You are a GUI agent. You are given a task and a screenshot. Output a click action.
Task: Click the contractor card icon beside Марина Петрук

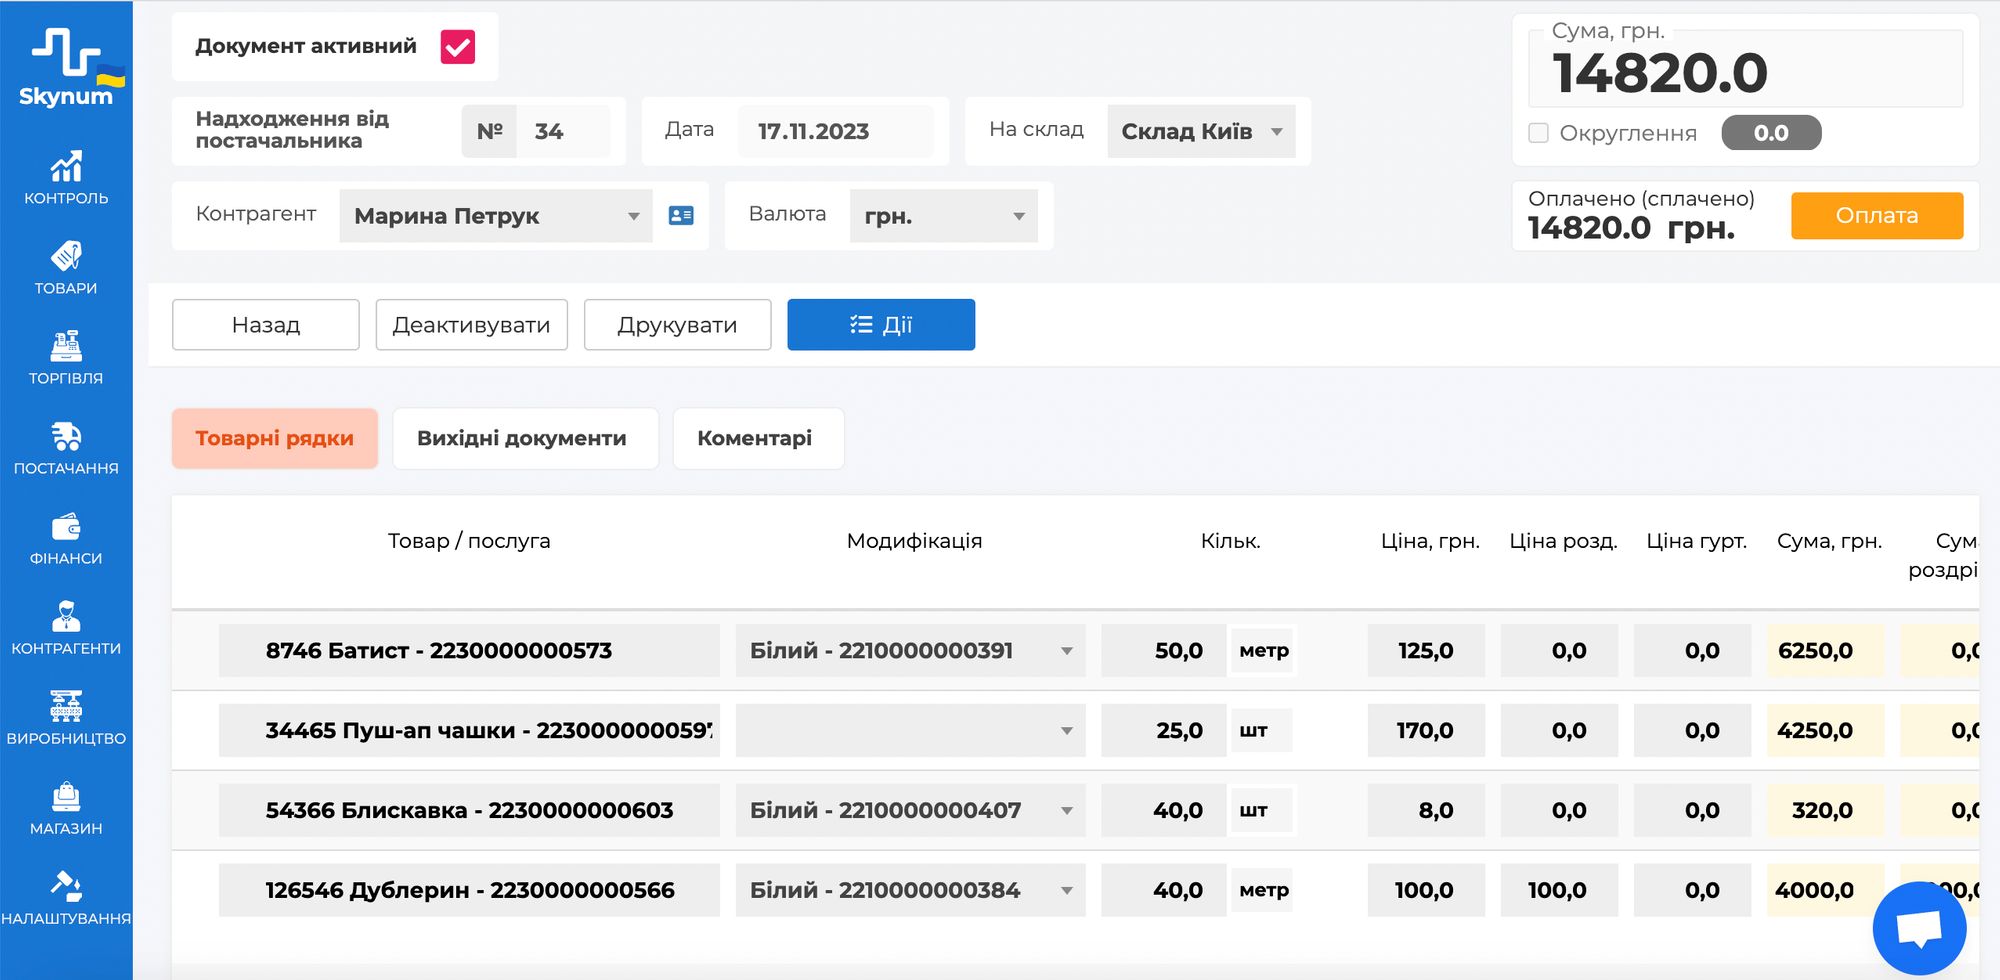click(x=681, y=216)
